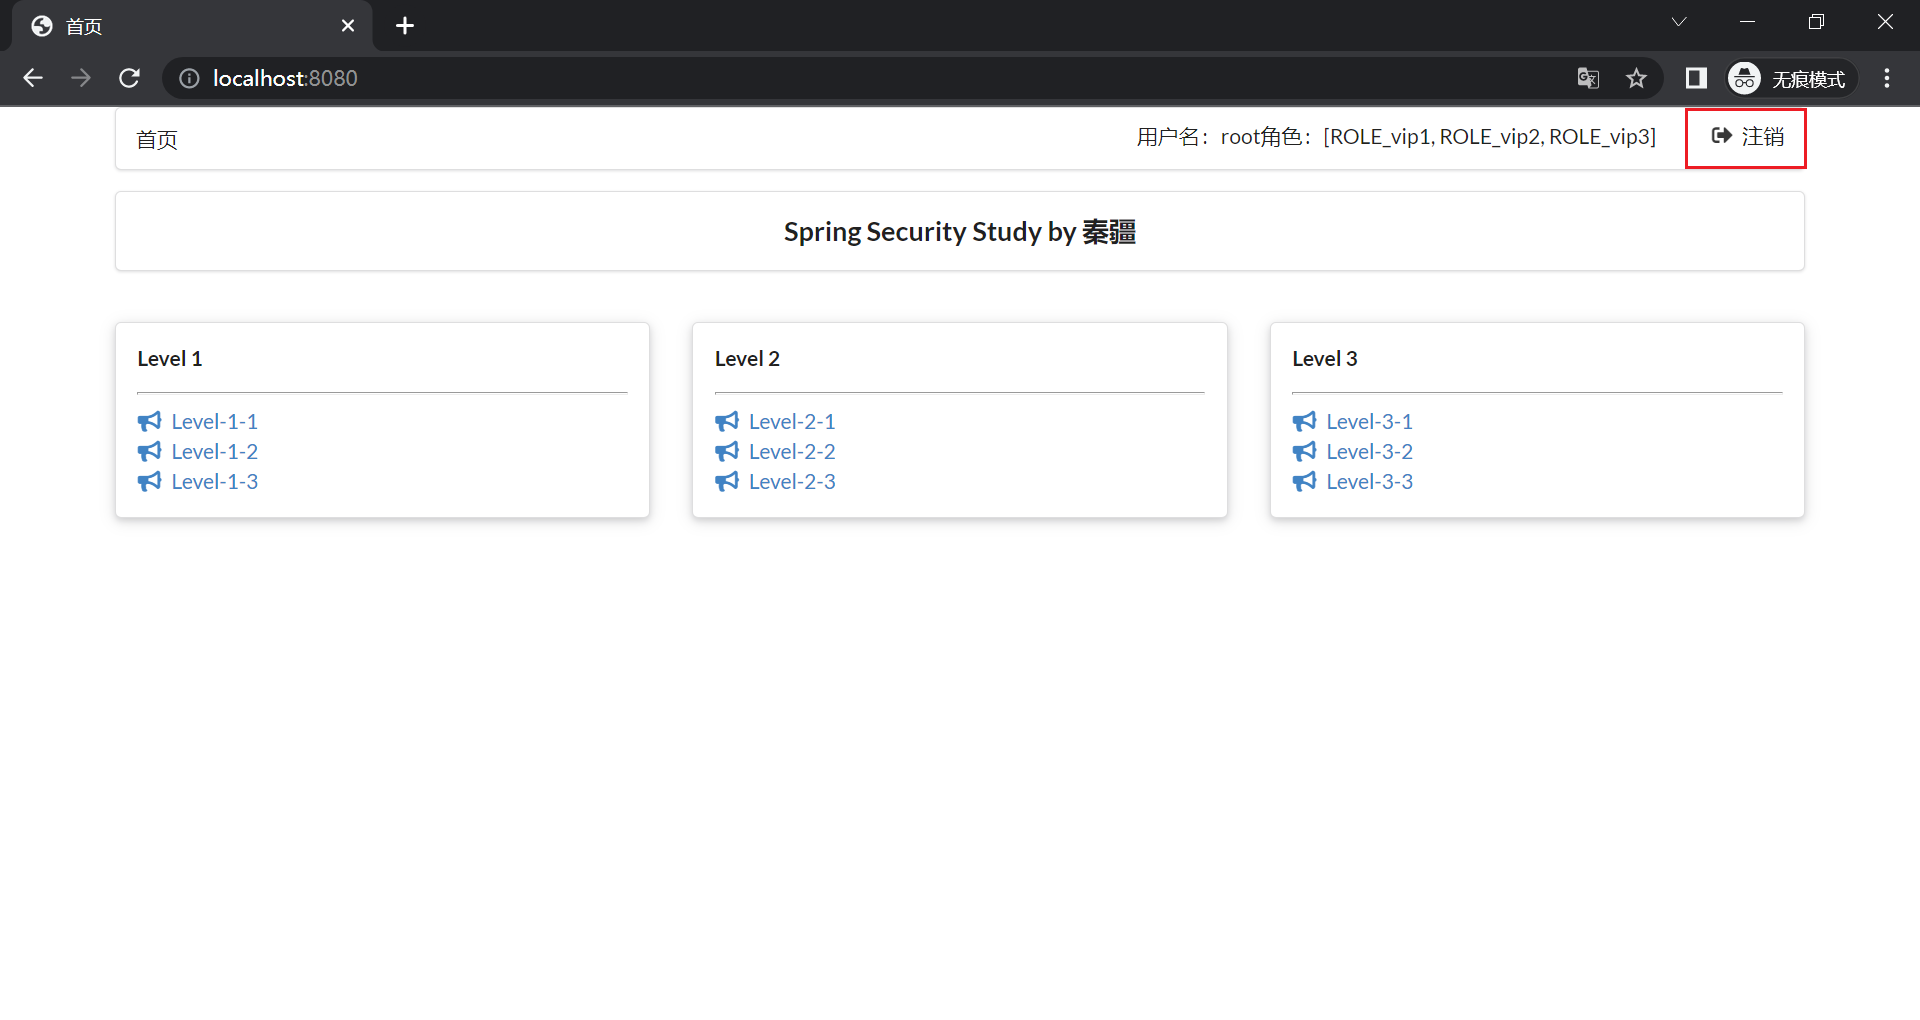Open the incognito 无痕模式 profile indicator

coord(1790,78)
